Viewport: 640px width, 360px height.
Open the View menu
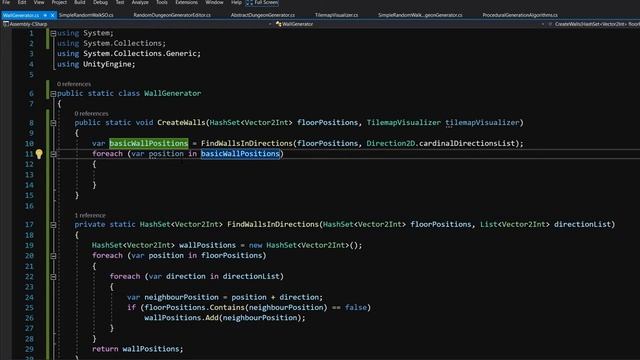click(39, 2)
